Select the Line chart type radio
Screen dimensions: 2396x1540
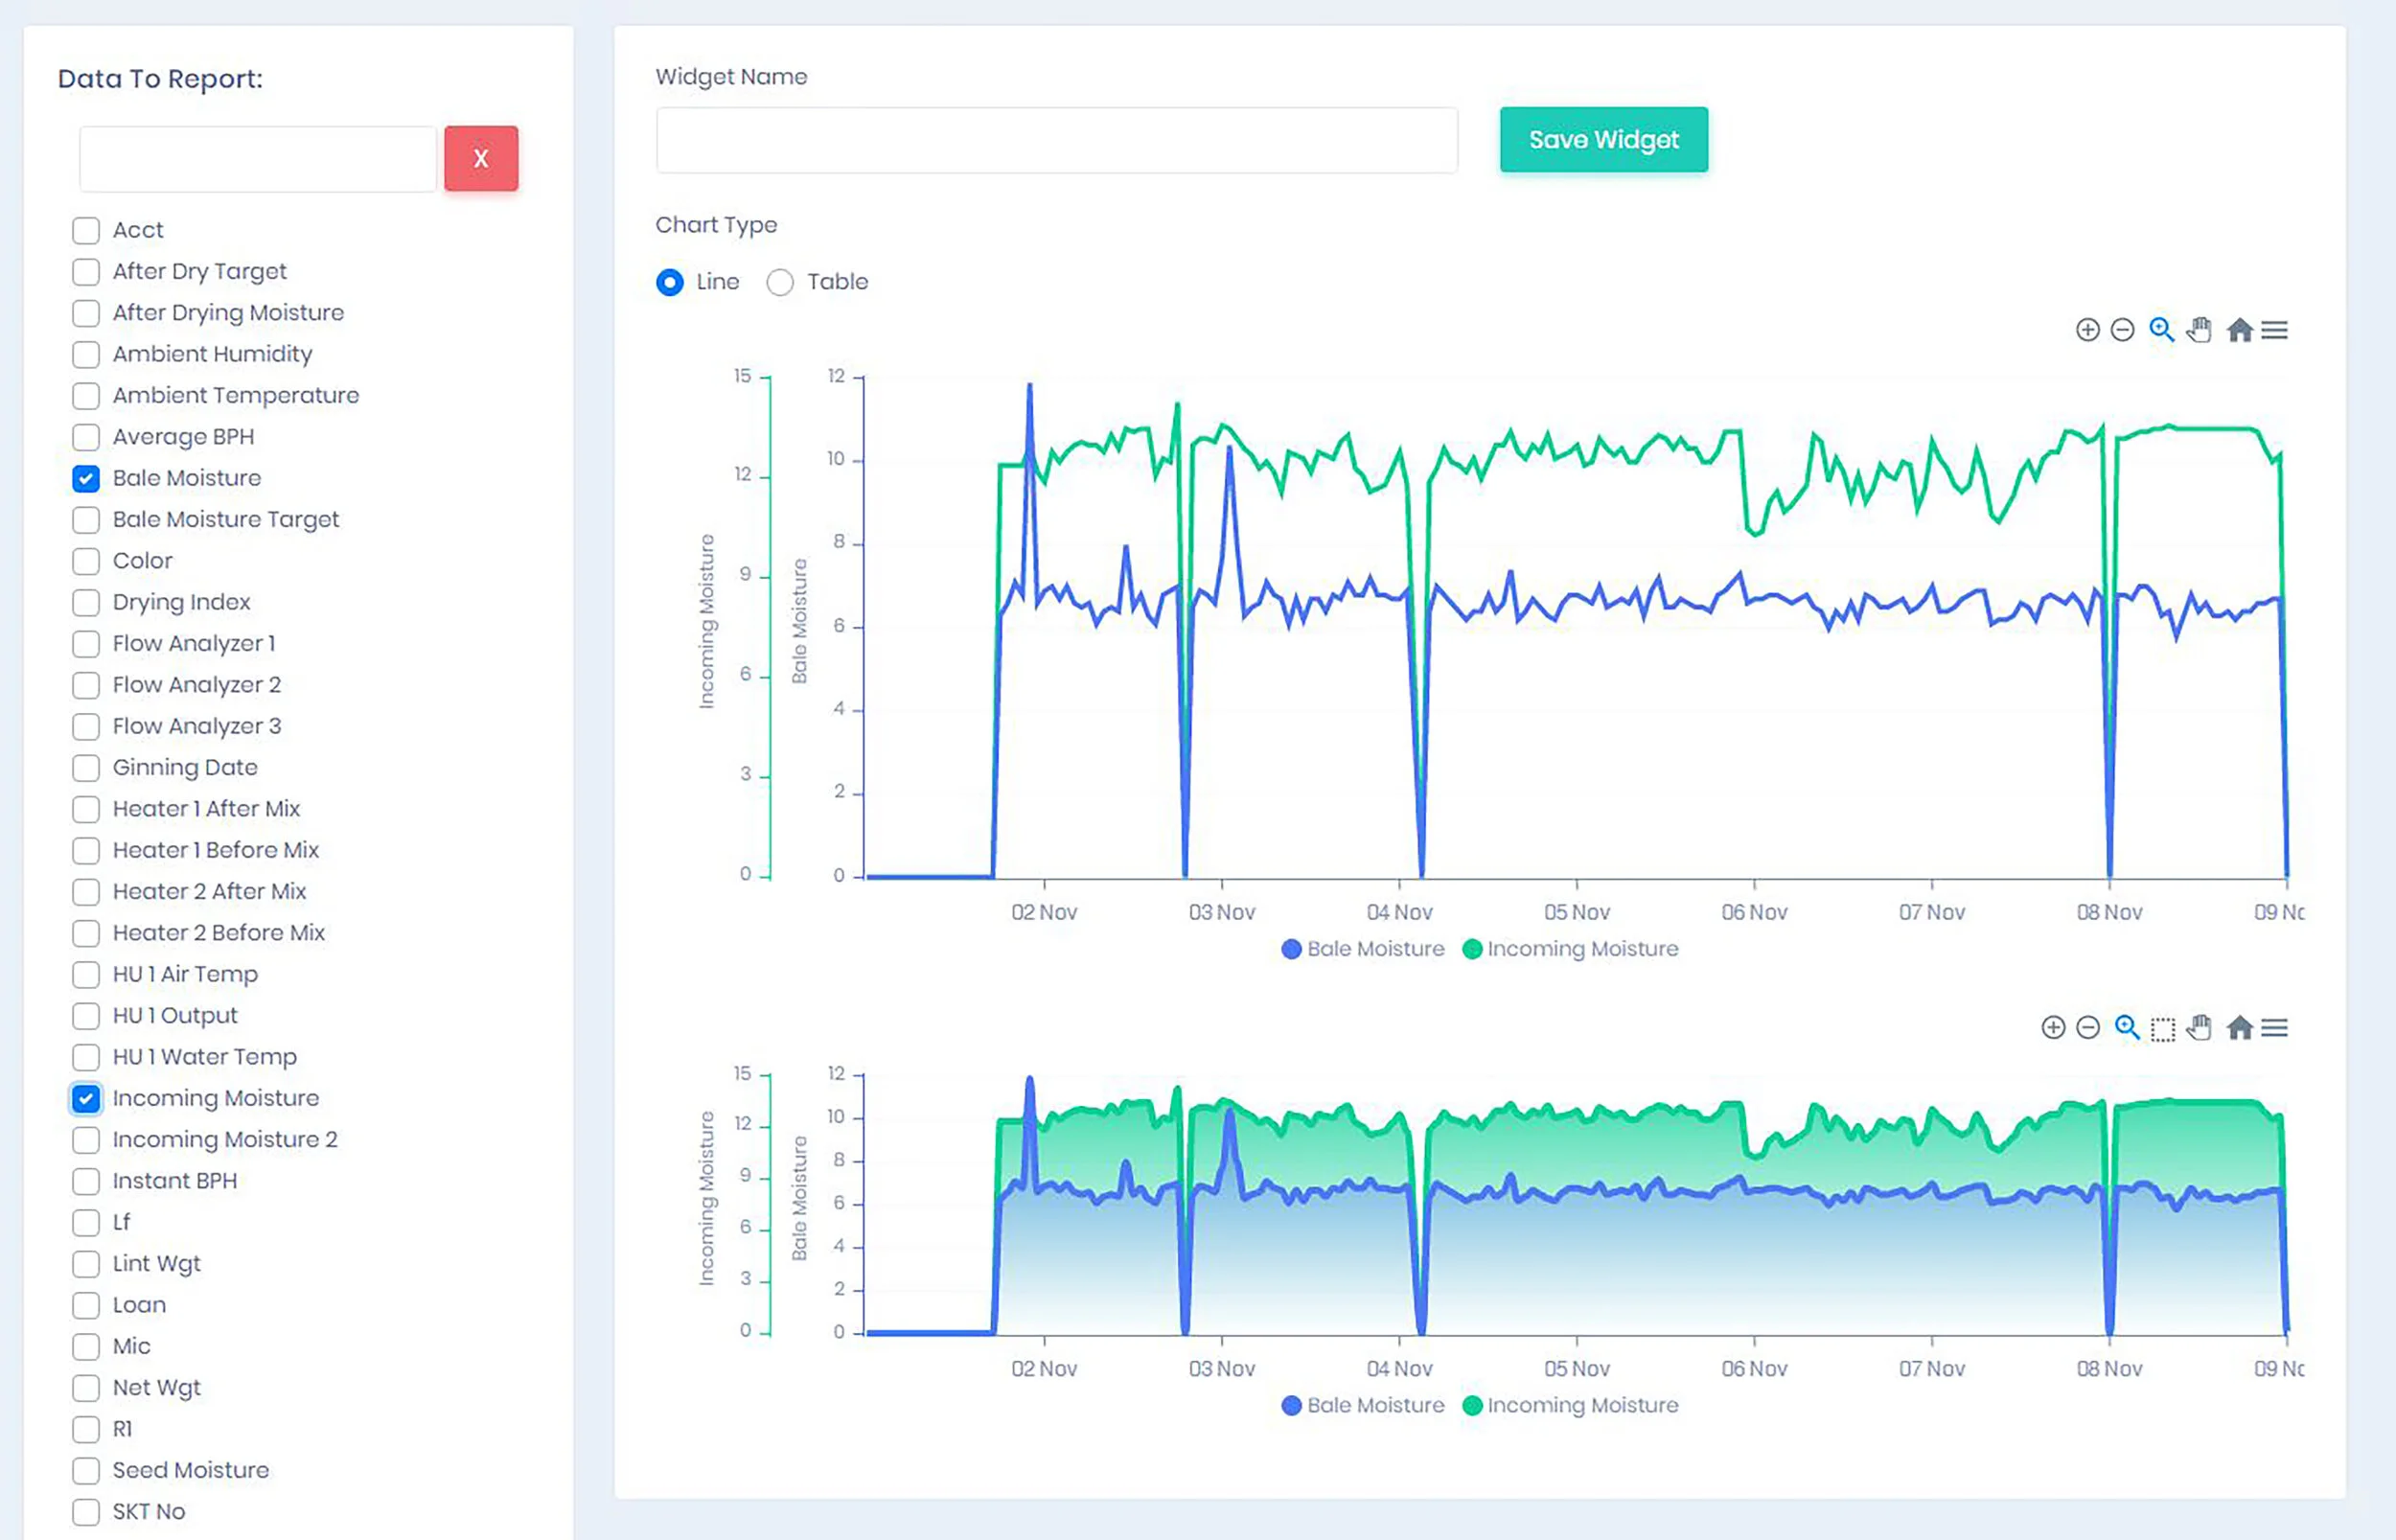[670, 283]
